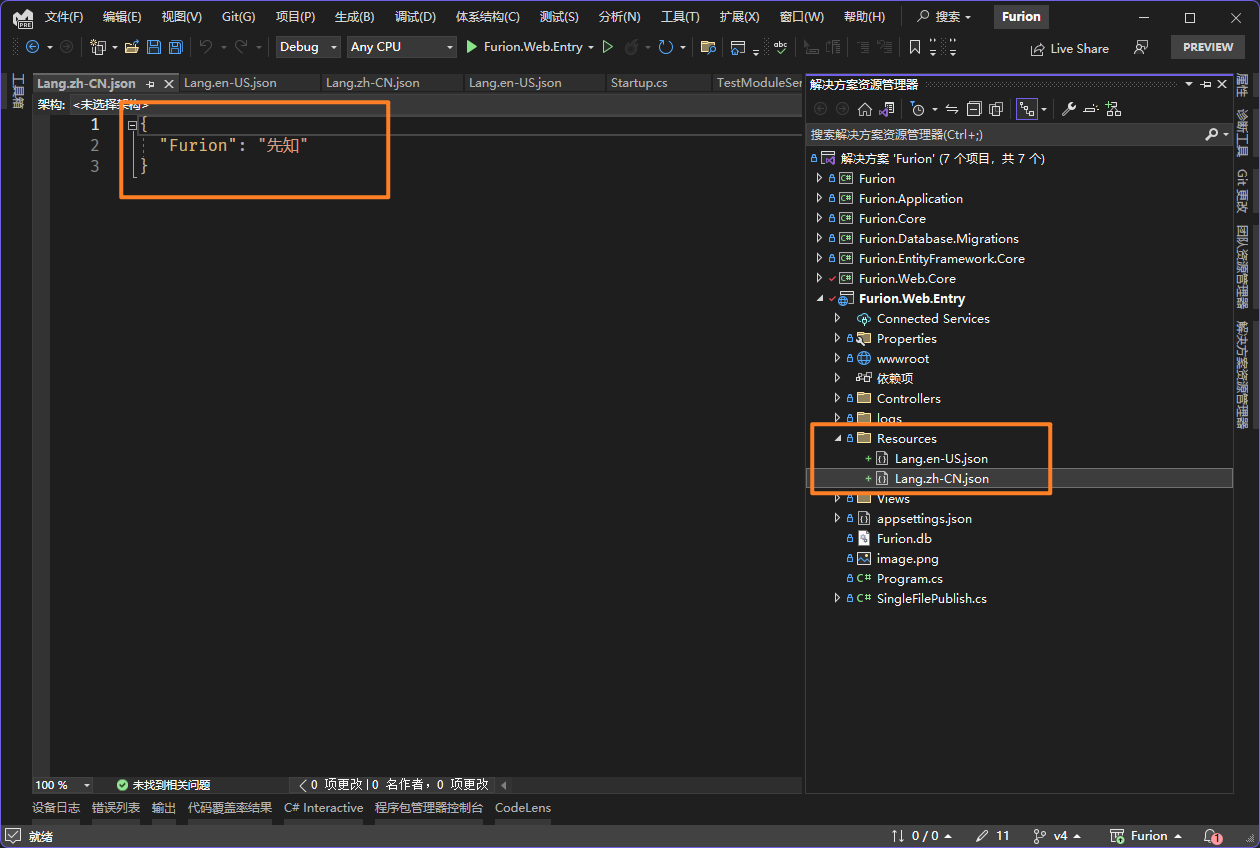
Task: Click the Home icon in Solution Explorer
Action: (865, 109)
